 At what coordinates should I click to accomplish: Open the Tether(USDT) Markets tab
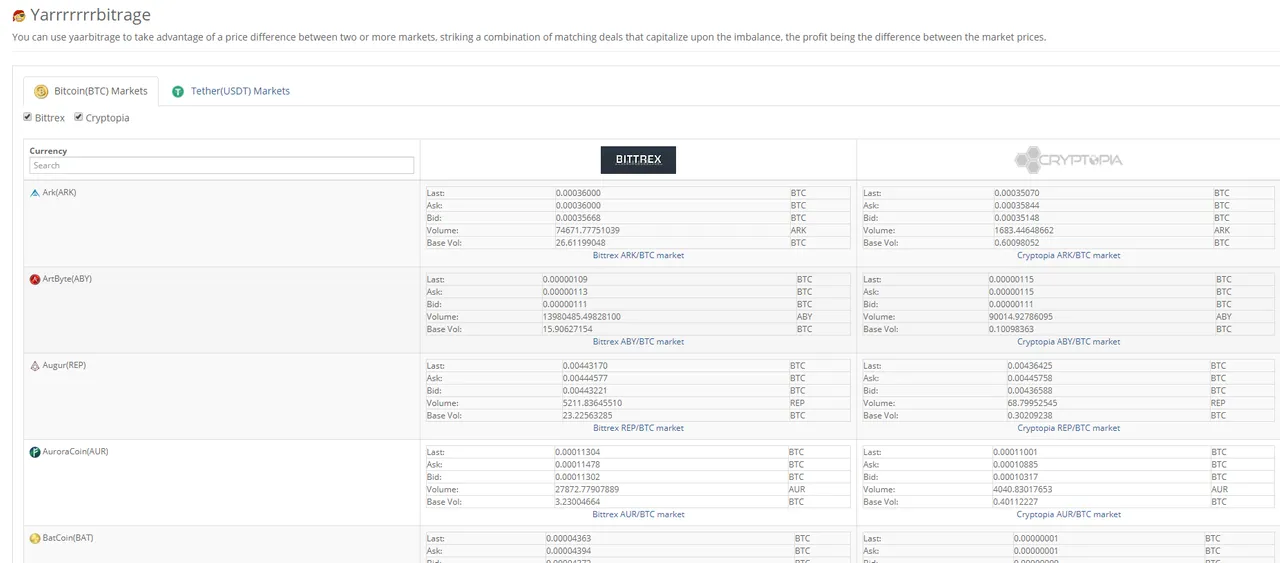point(231,91)
